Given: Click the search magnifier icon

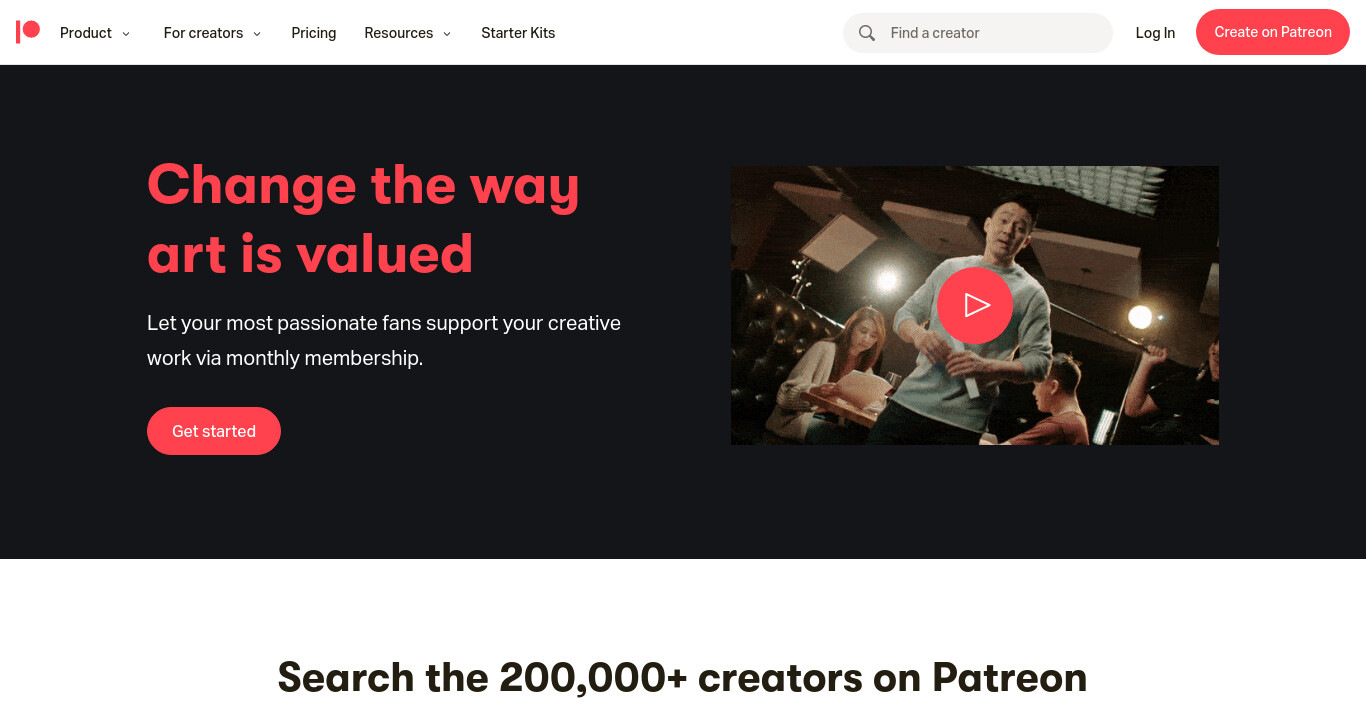Looking at the screenshot, I should (x=867, y=33).
